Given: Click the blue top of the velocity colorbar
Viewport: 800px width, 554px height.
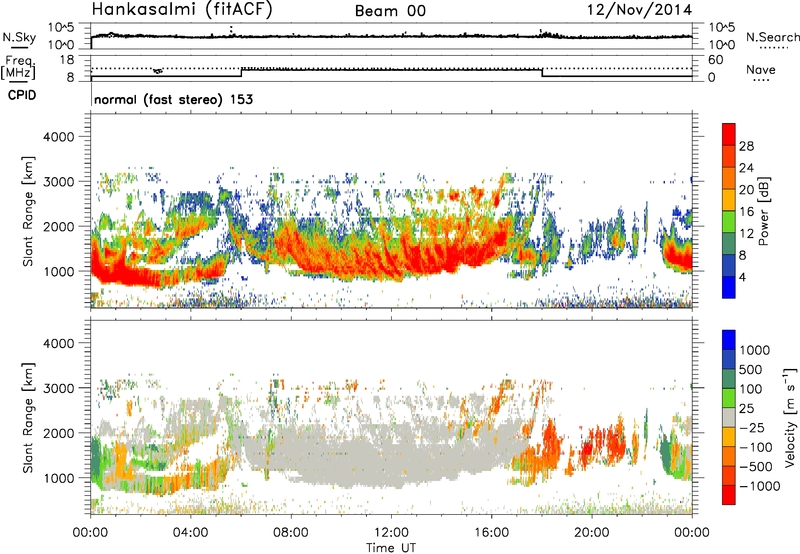Looking at the screenshot, I should click(x=729, y=340).
